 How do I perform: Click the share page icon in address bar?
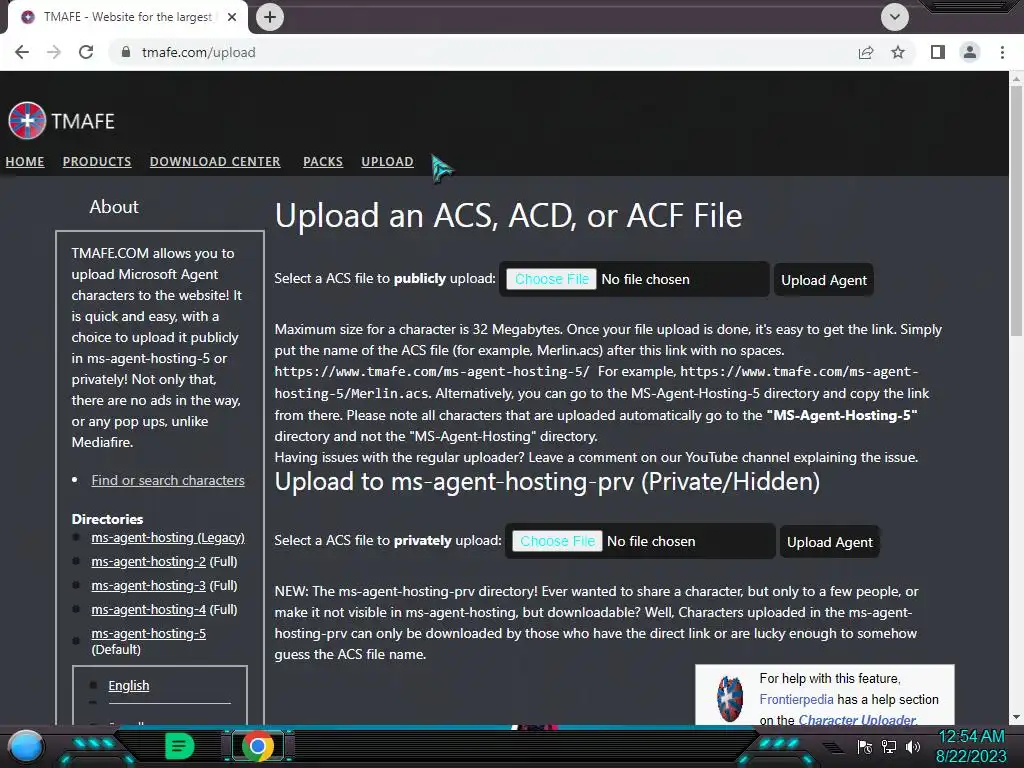coord(866,52)
